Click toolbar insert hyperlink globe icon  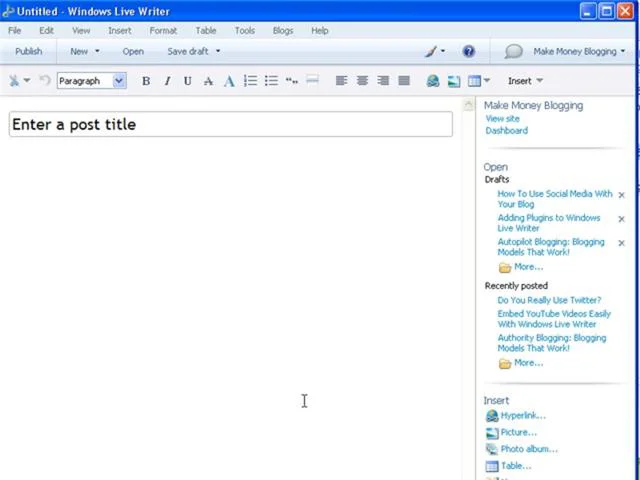[x=433, y=81]
